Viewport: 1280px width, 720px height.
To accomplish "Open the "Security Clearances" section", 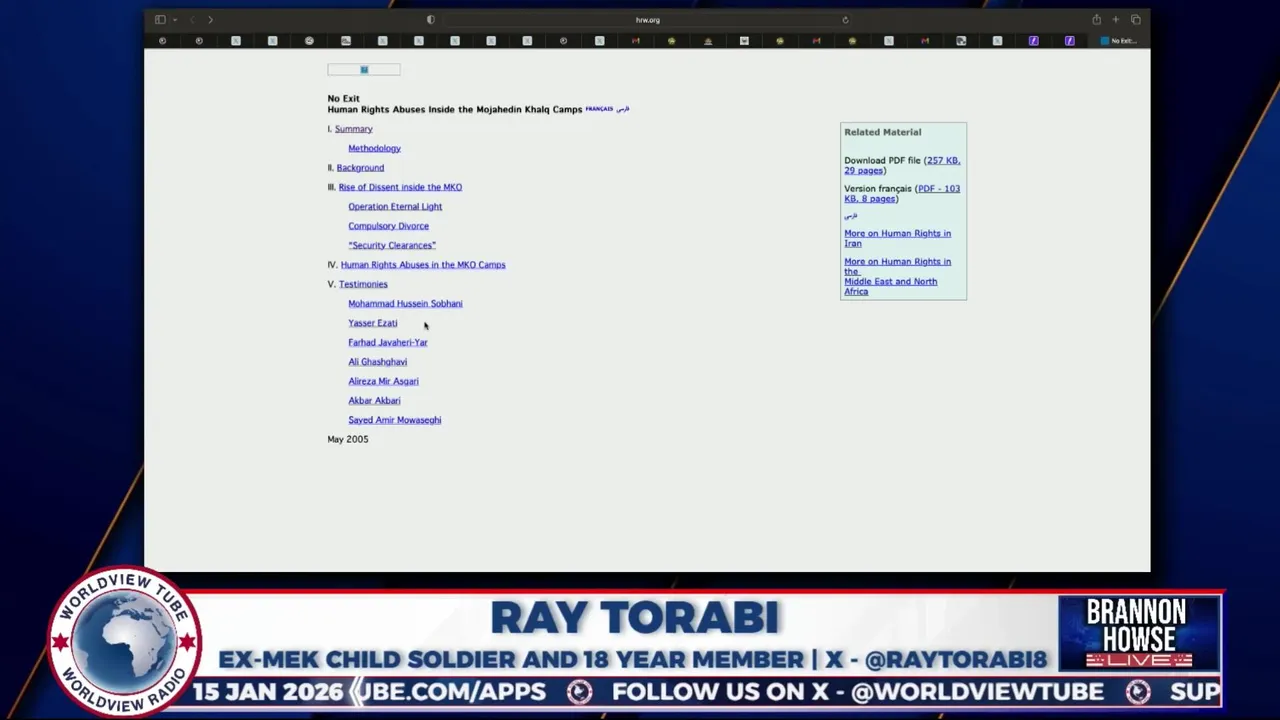I will [x=392, y=245].
